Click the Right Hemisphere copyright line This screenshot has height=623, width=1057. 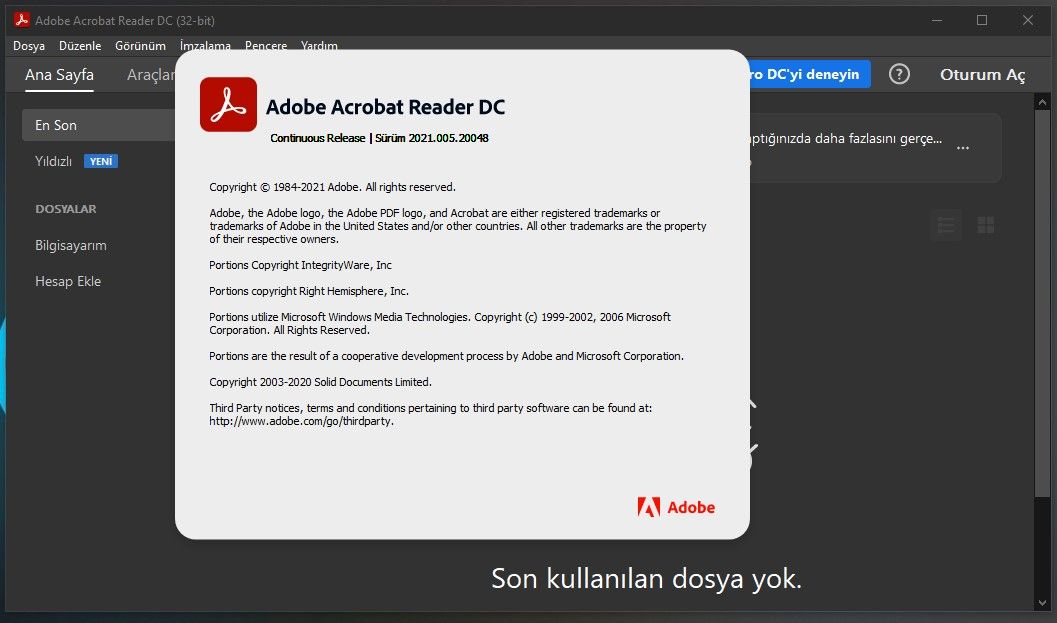click(x=309, y=291)
